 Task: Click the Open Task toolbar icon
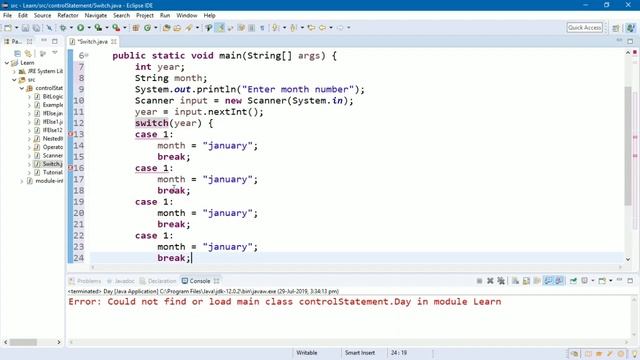pyautogui.click(x=177, y=28)
